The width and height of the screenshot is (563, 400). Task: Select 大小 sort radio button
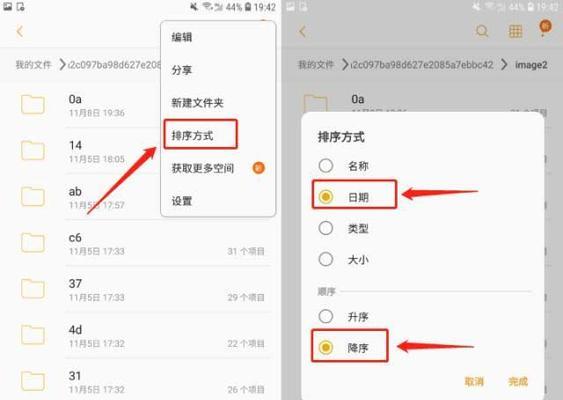coord(326,259)
